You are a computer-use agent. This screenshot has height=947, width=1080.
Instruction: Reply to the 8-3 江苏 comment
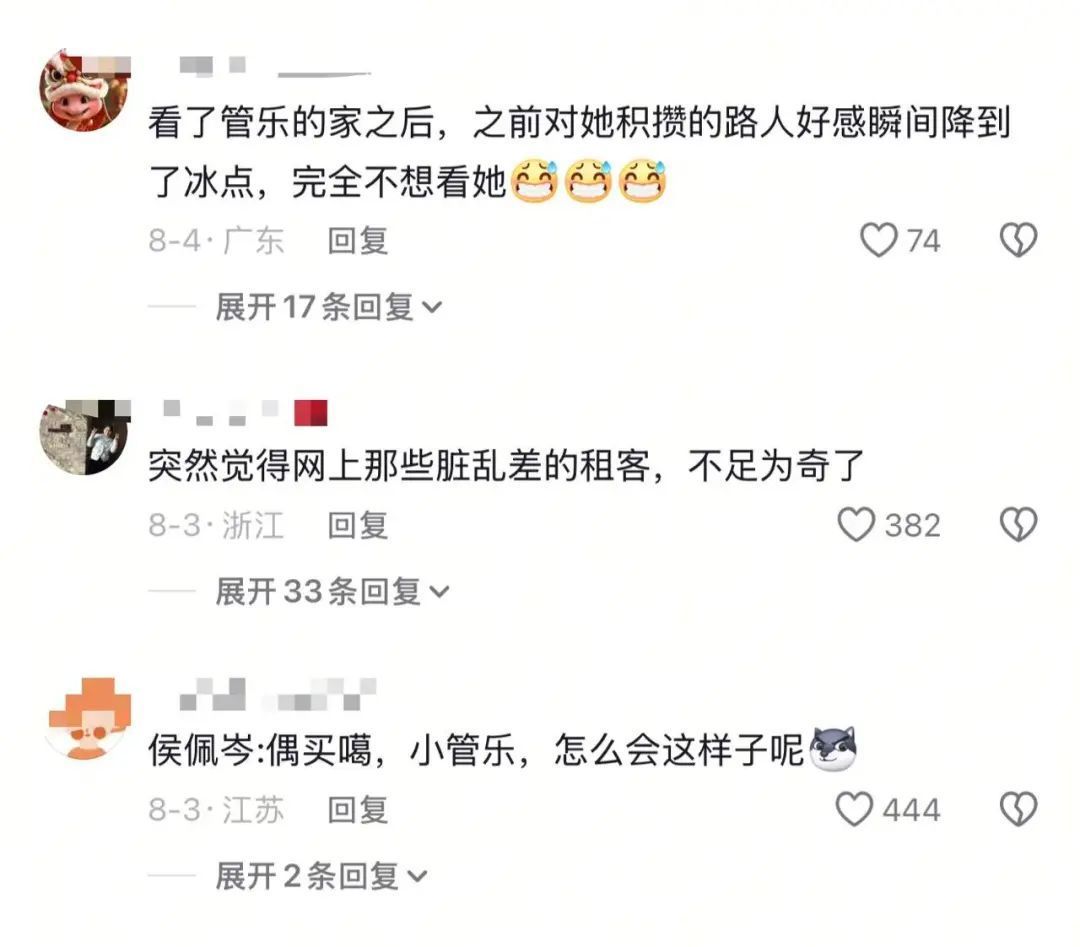(357, 809)
